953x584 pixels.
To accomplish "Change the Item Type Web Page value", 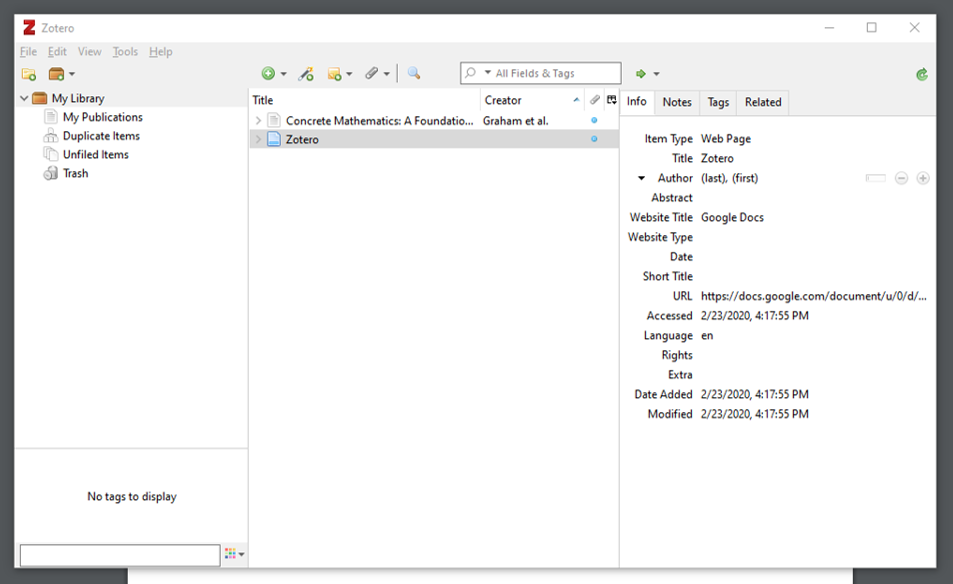I will 726,139.
